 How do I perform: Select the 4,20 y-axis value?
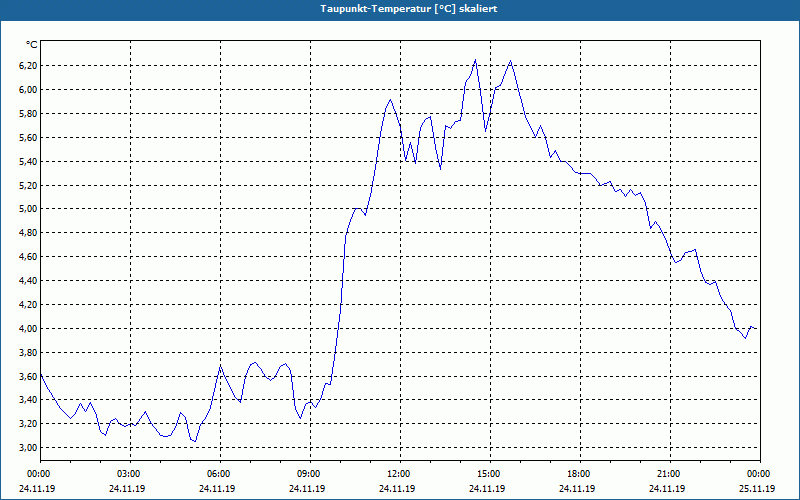click(x=28, y=305)
